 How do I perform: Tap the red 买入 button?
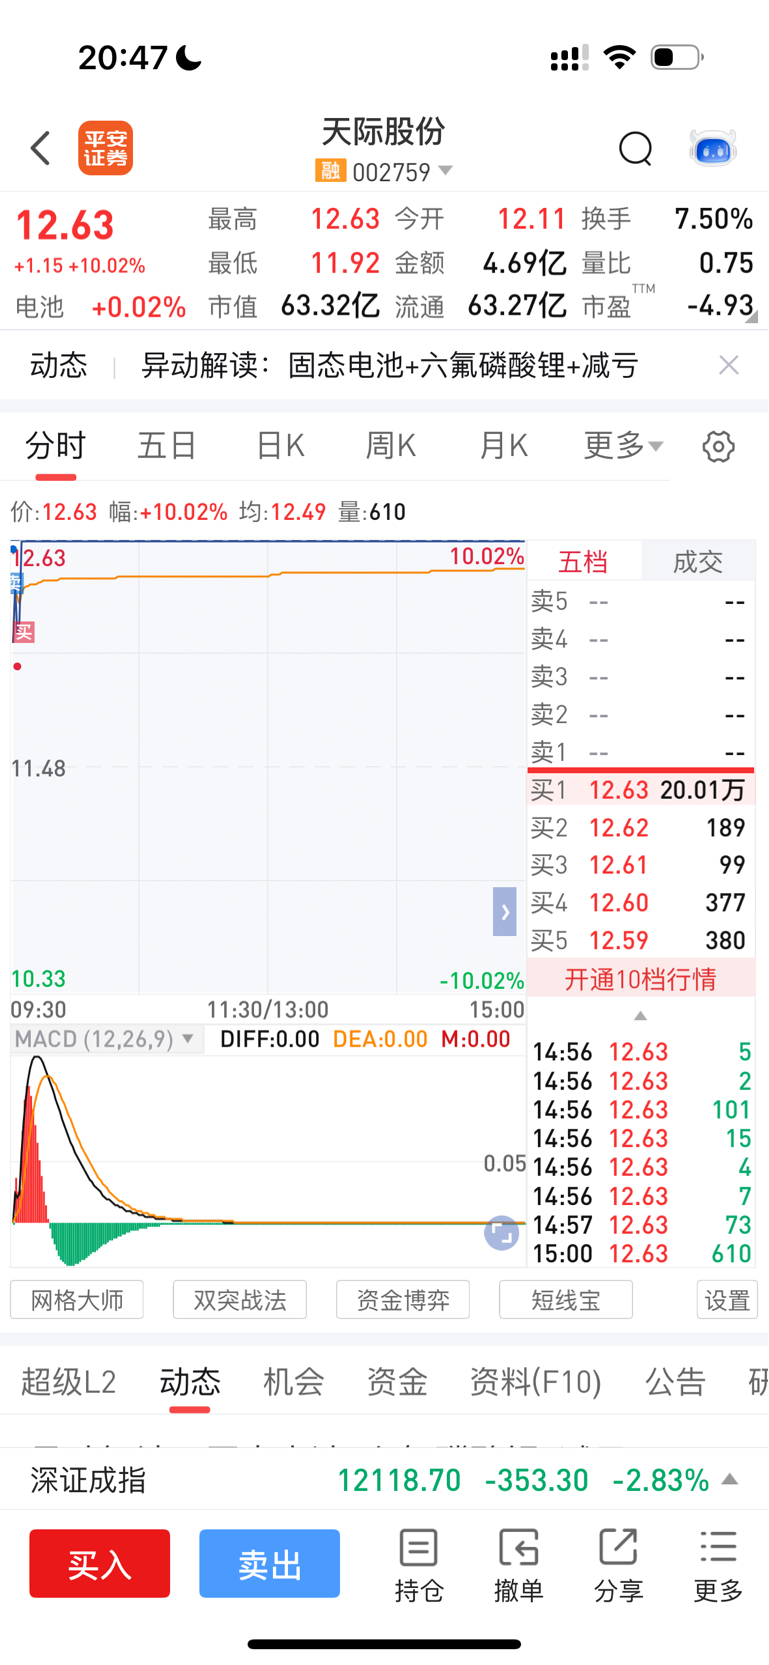pos(100,1564)
